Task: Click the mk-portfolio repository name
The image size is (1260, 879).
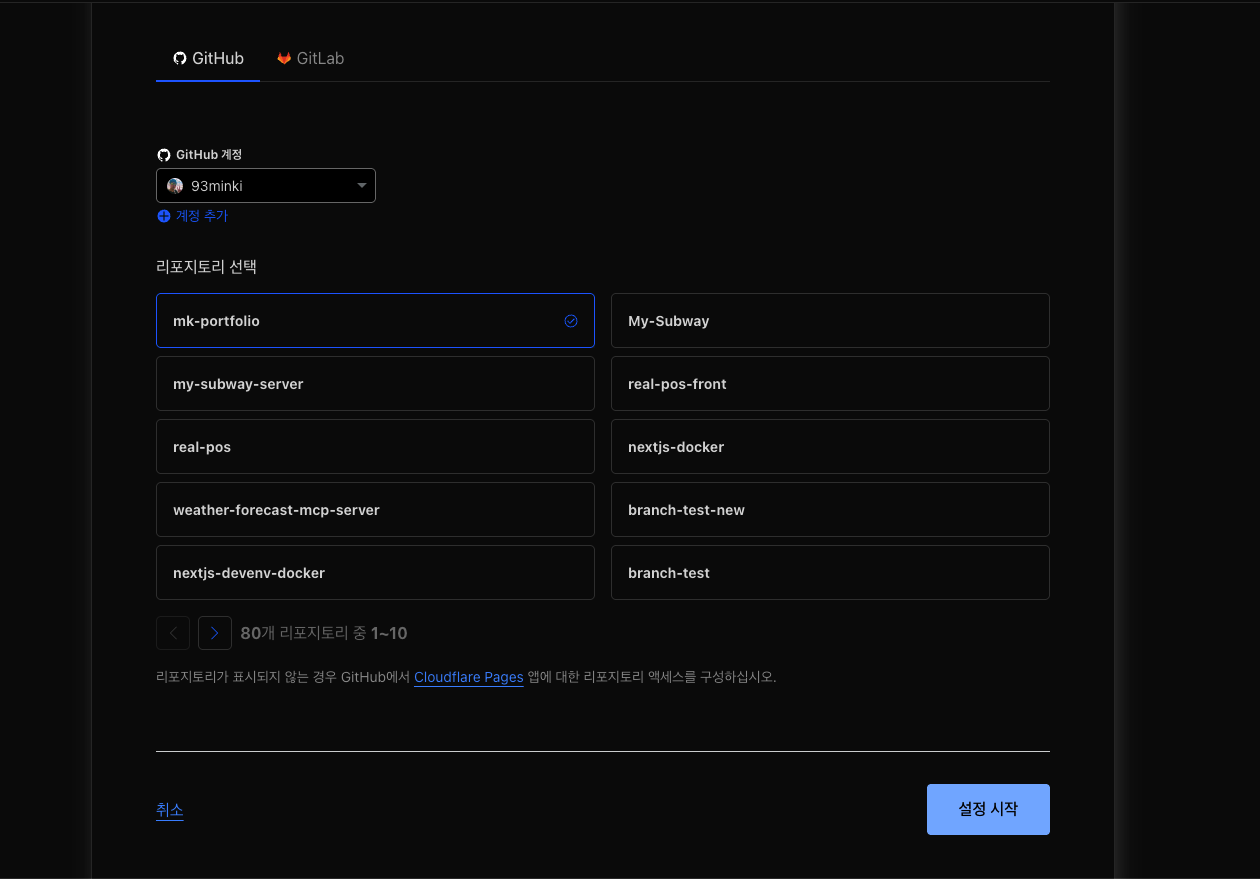Action: 216,321
